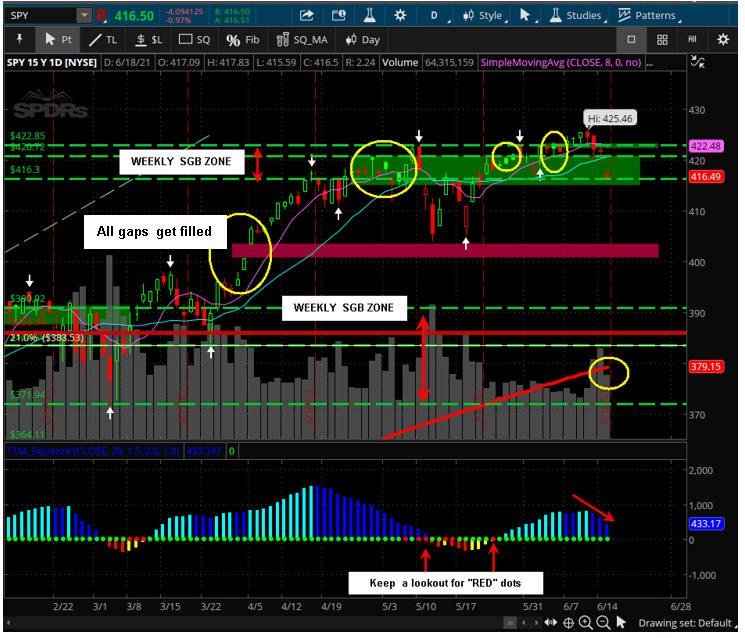
Task: Click the All charts toggle icon
Action: pyautogui.click(x=692, y=39)
